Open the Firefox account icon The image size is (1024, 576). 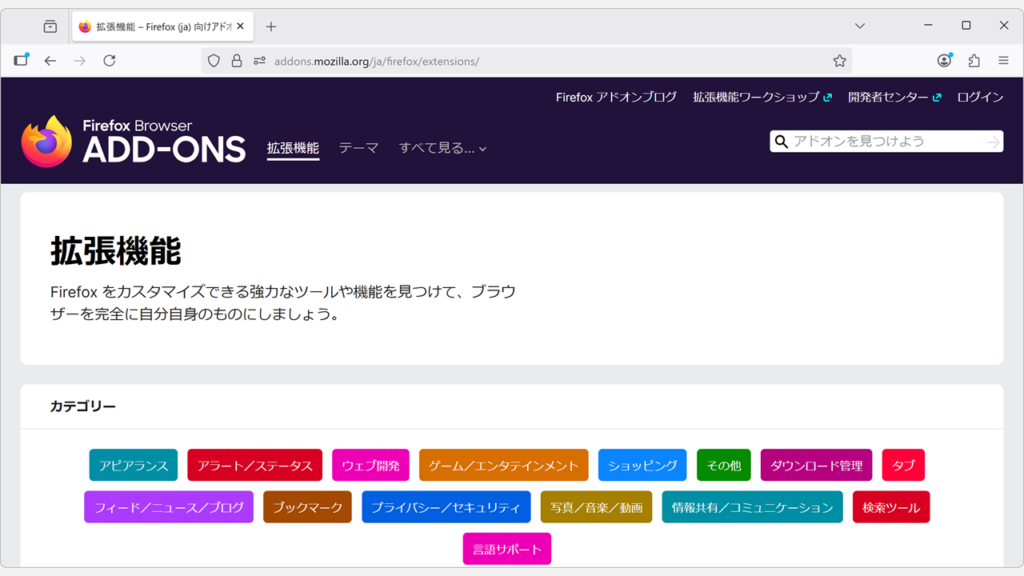(x=944, y=60)
